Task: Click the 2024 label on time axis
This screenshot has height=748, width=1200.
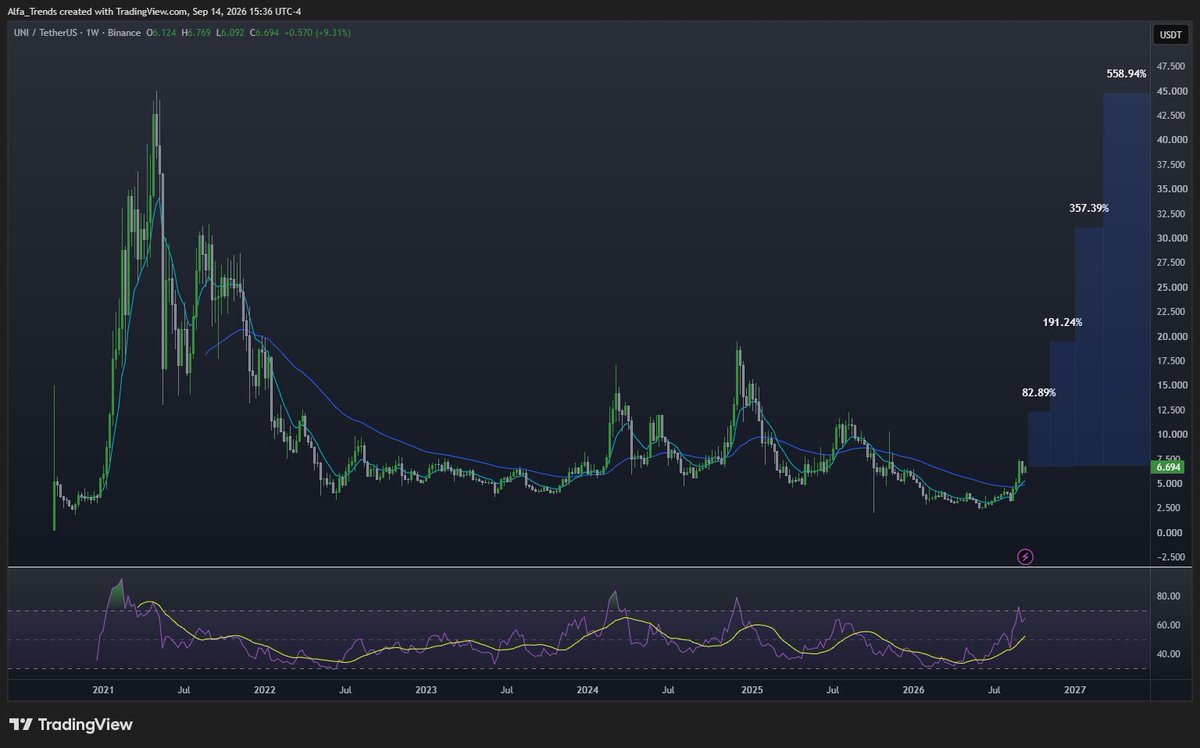Action: (x=587, y=690)
